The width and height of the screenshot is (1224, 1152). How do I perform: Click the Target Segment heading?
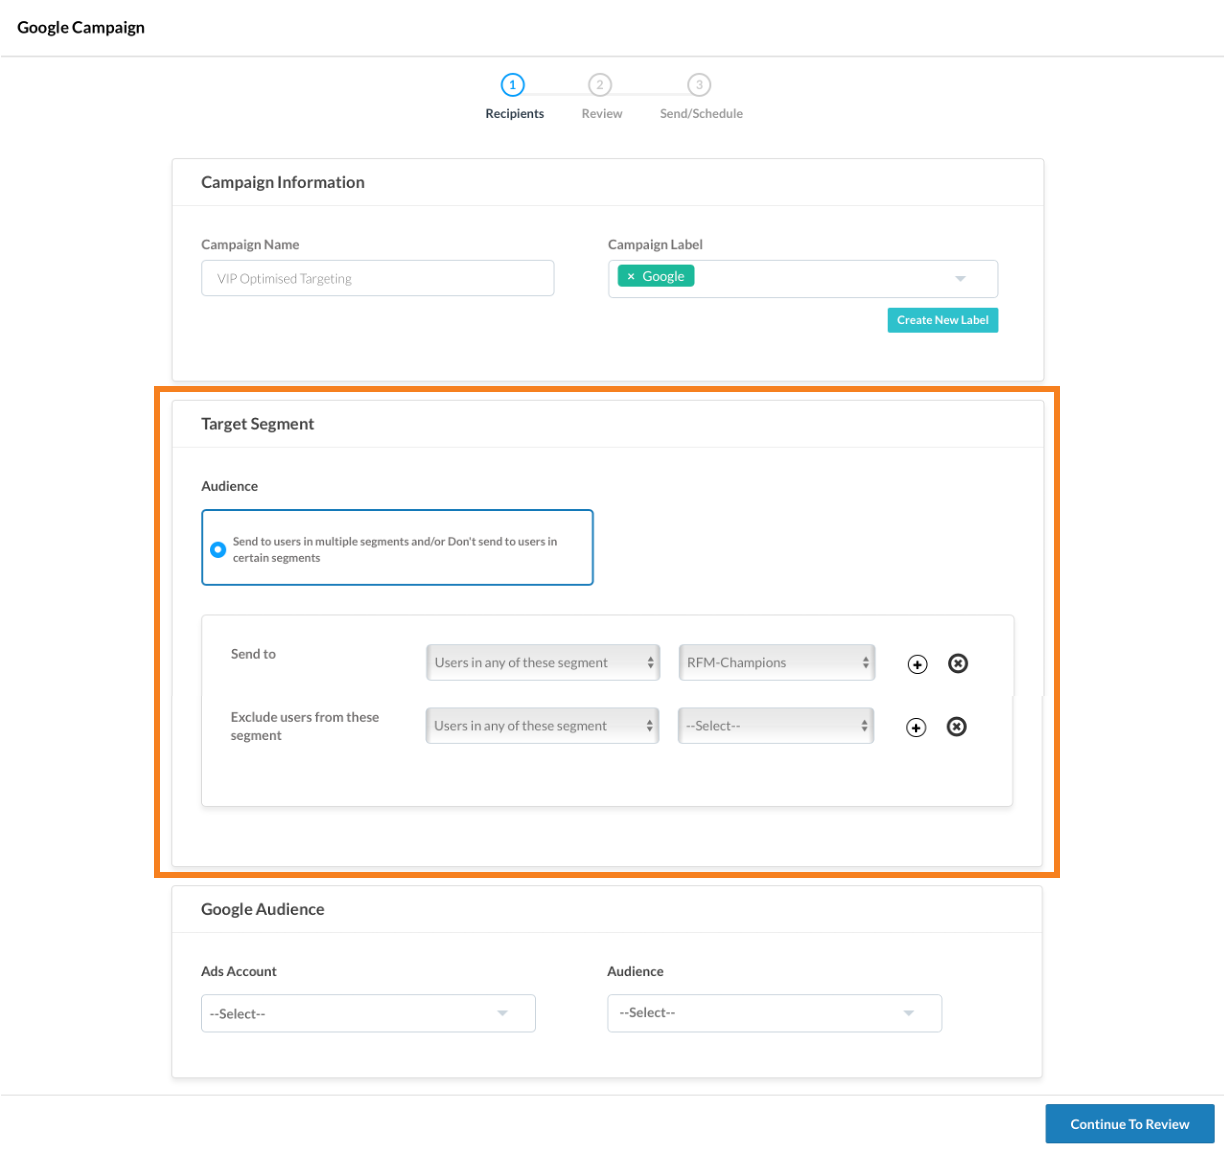click(x=258, y=424)
